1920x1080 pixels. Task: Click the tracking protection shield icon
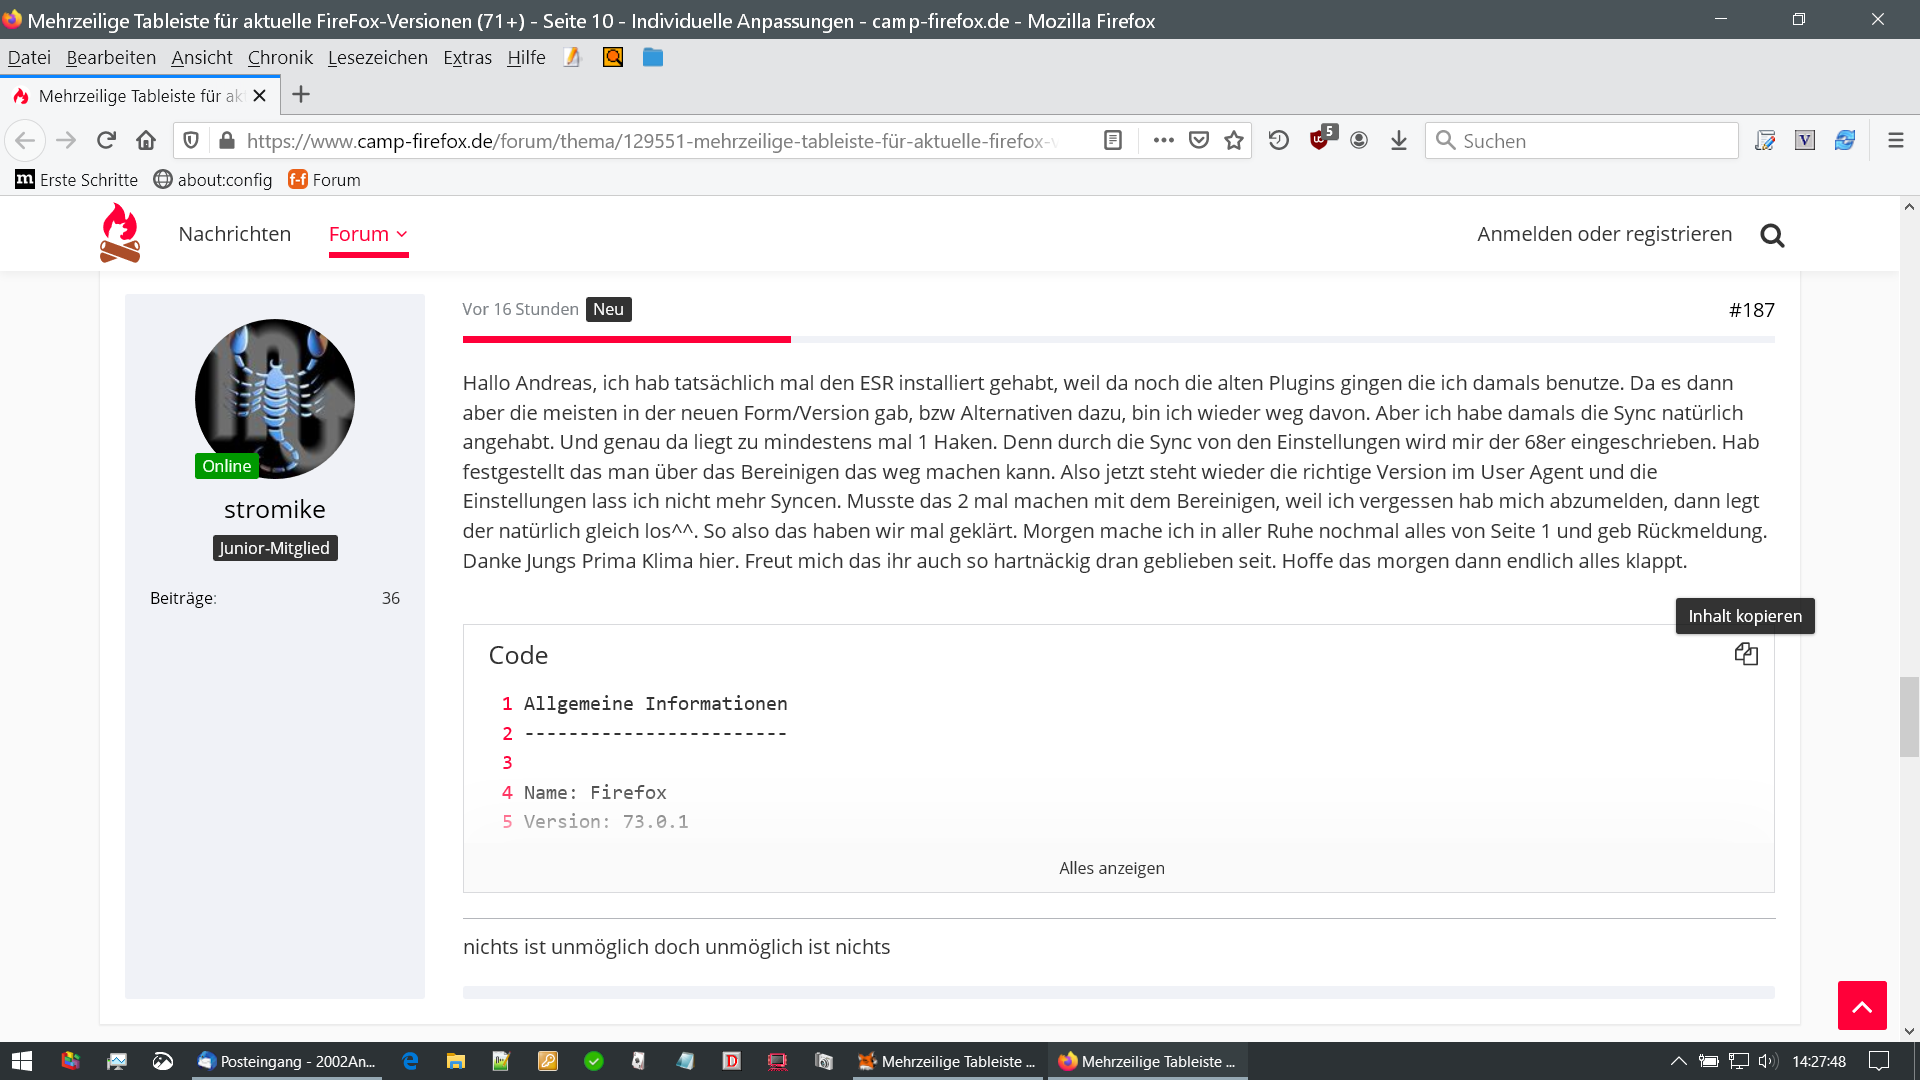click(192, 141)
